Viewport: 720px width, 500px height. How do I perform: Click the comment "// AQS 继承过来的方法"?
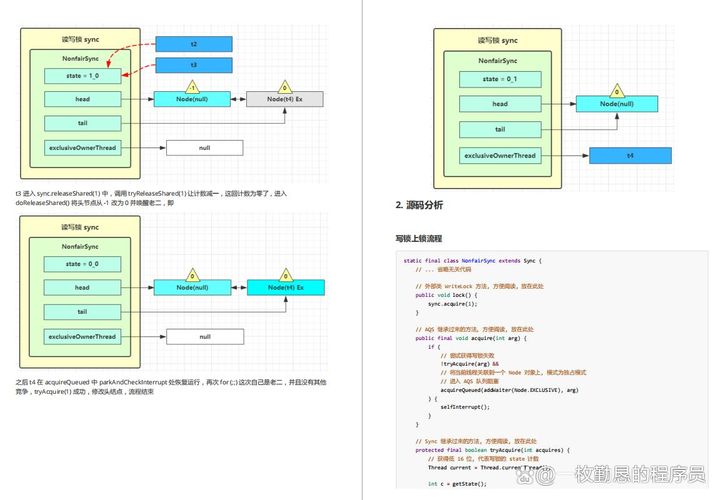click(474, 329)
